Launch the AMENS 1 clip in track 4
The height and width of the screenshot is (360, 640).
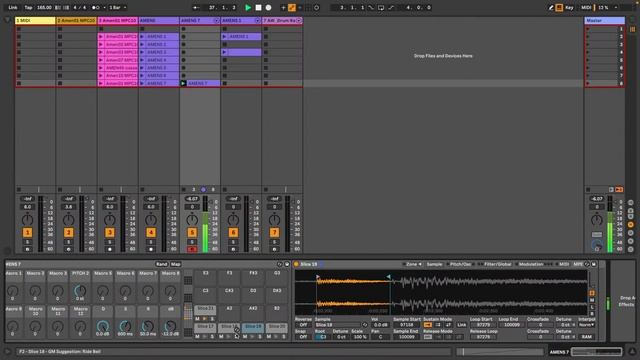(x=142, y=36)
